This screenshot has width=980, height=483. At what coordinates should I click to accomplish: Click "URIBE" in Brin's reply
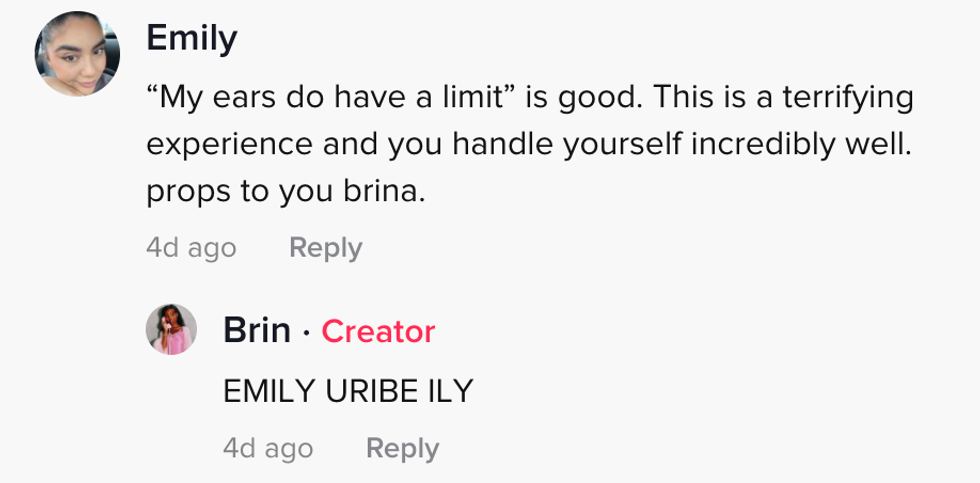[369, 391]
